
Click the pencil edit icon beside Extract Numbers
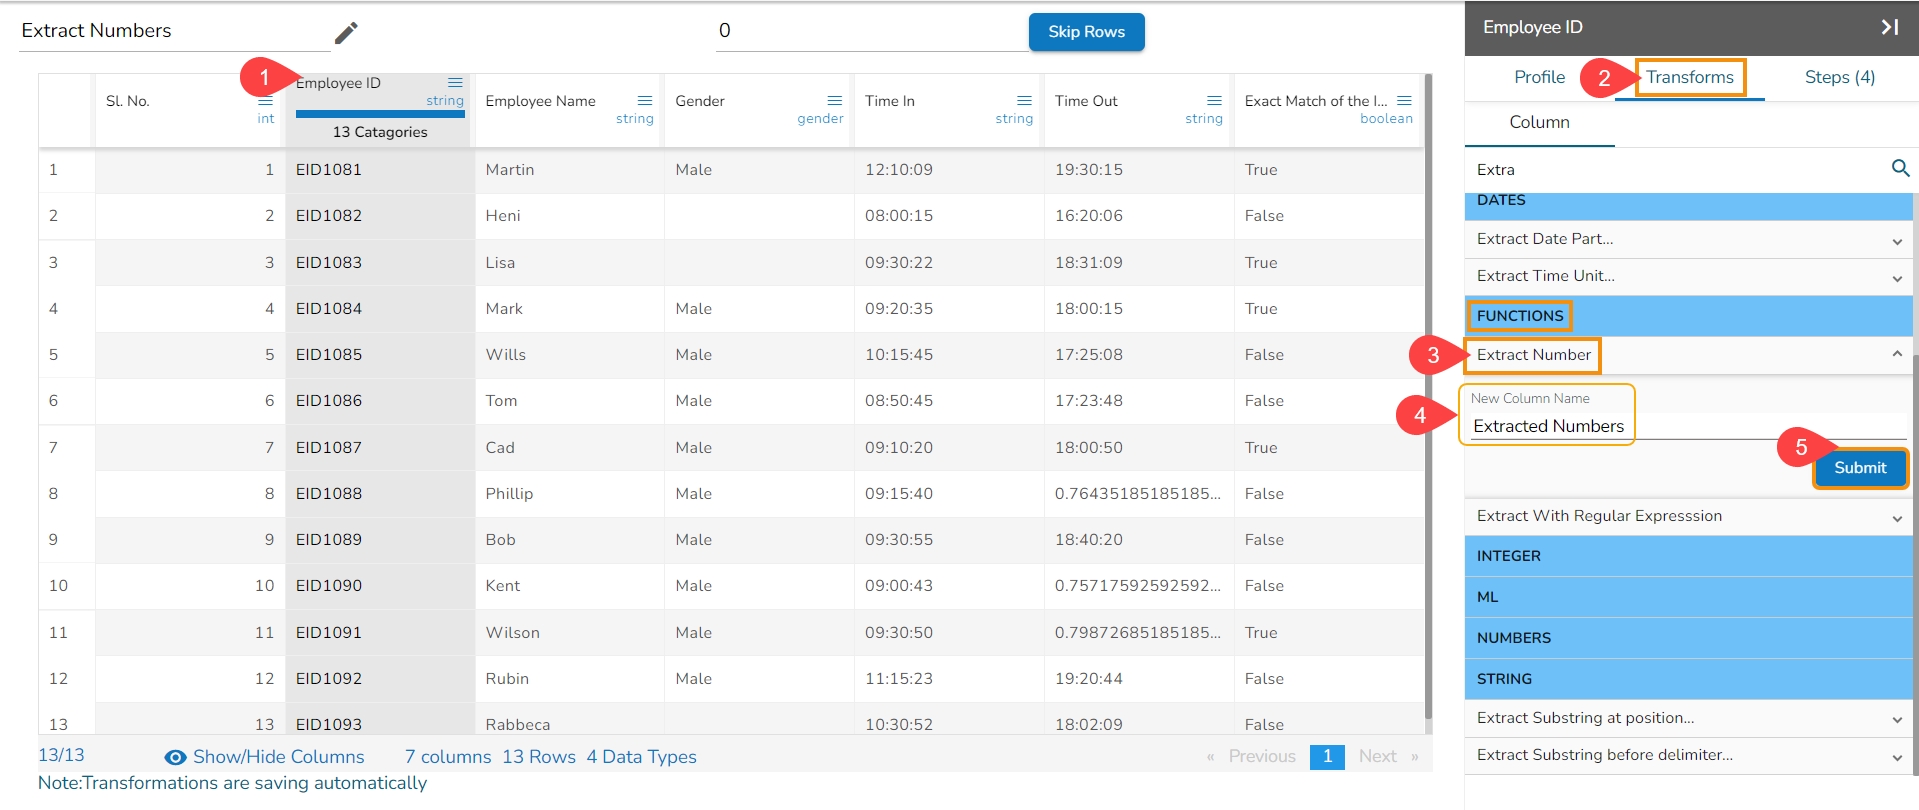[346, 33]
